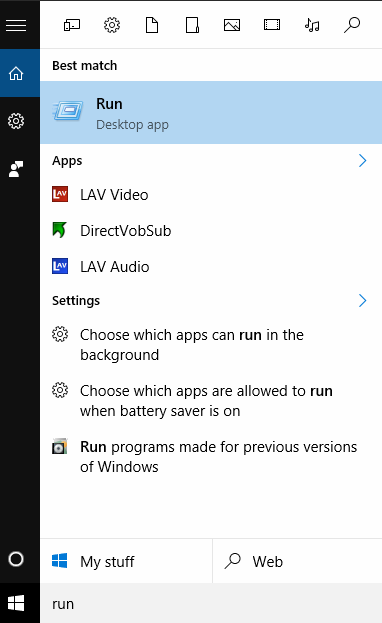
Task: Filter results by Apps icon
Action: click(x=72, y=25)
